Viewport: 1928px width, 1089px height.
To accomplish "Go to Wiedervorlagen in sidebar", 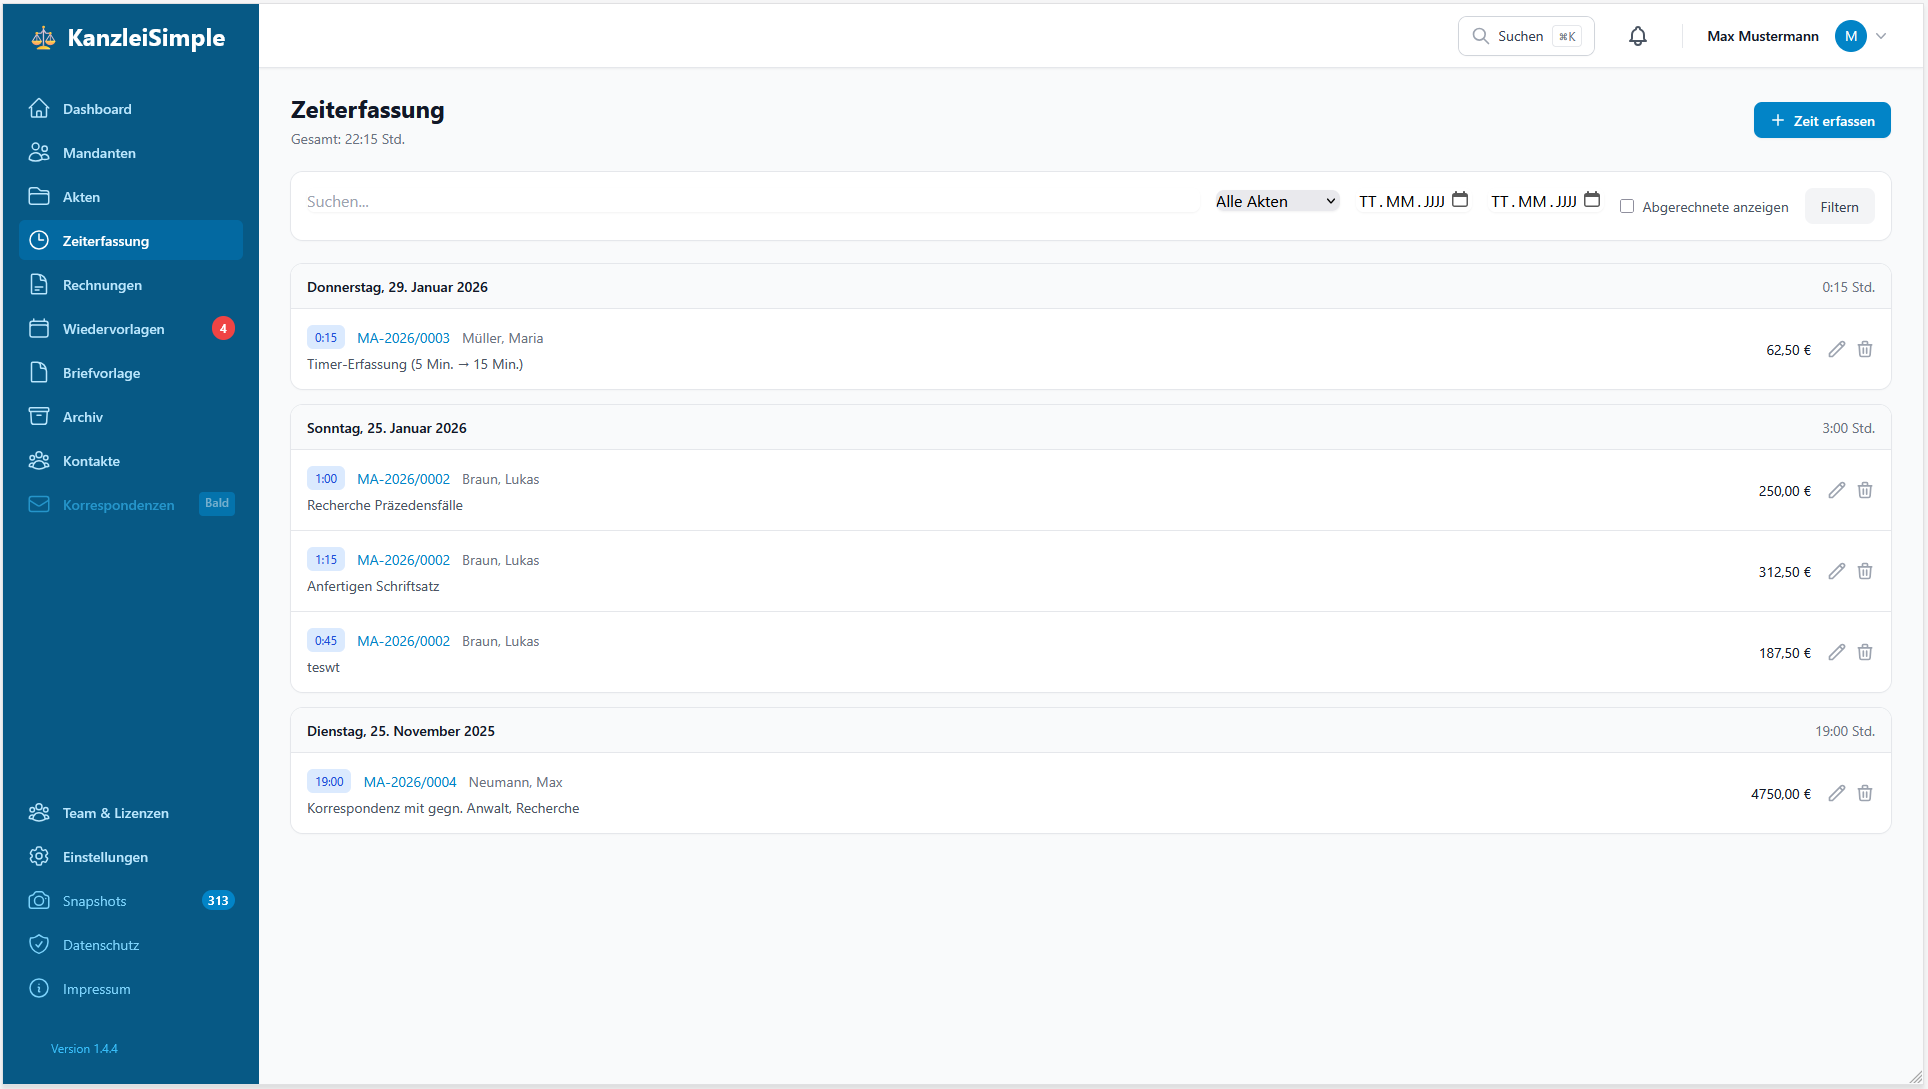I will 113,329.
